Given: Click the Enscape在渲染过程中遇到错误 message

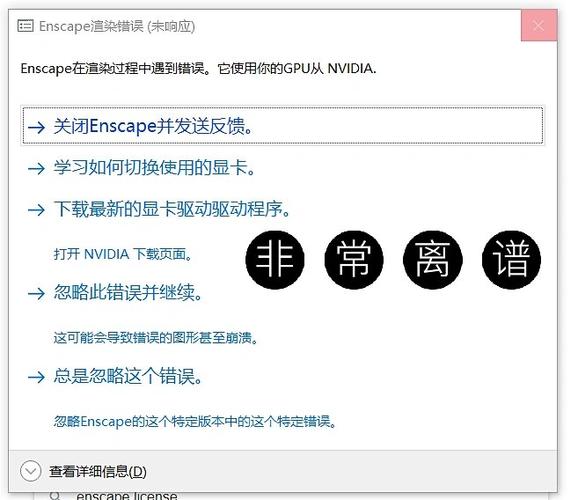Looking at the screenshot, I should [198, 69].
